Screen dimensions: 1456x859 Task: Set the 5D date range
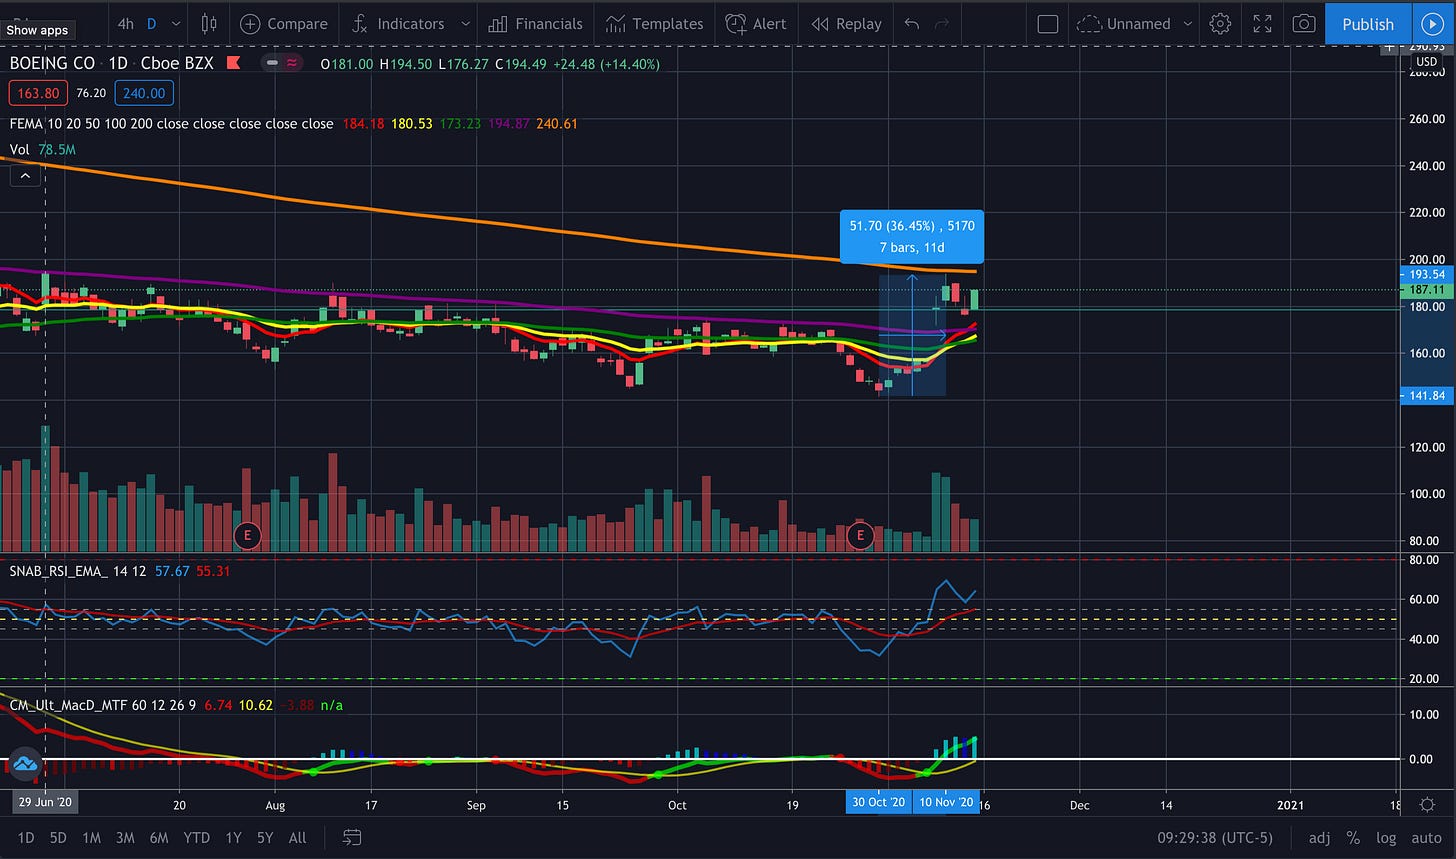pyautogui.click(x=58, y=837)
